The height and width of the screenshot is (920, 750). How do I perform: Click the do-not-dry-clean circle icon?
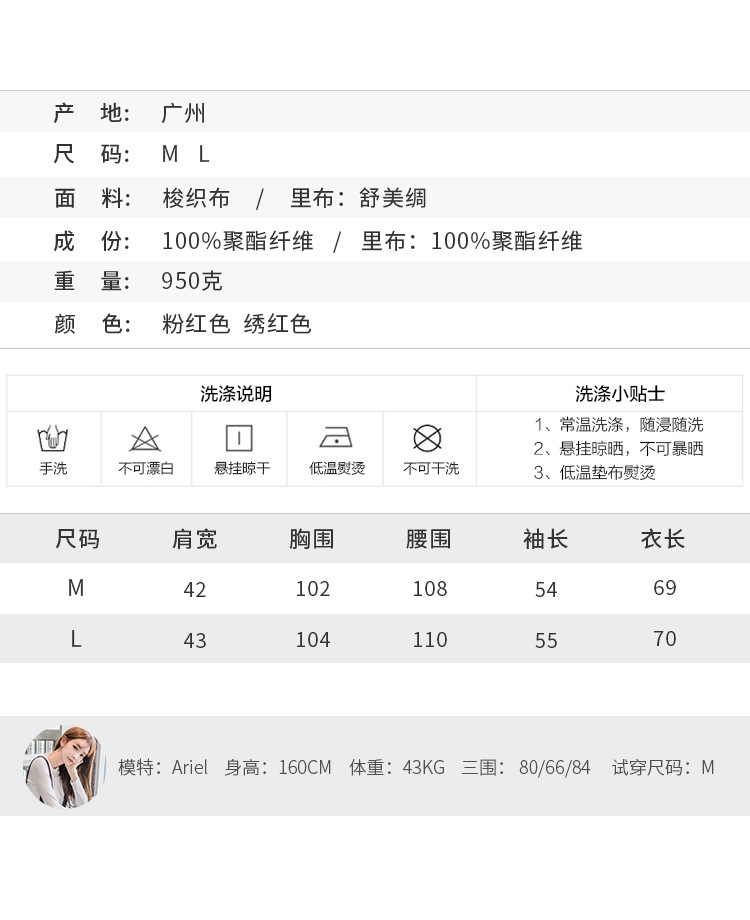[427, 438]
